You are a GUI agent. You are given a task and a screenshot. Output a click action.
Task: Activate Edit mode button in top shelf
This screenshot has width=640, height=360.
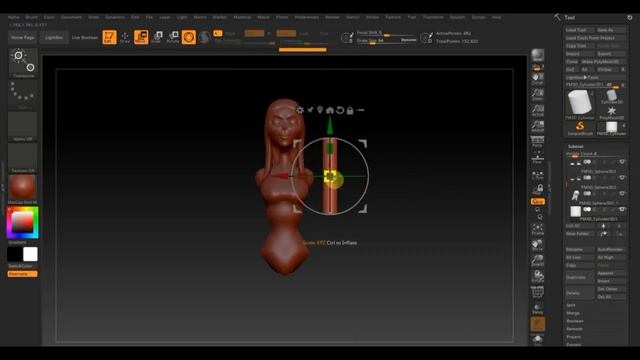[109, 37]
